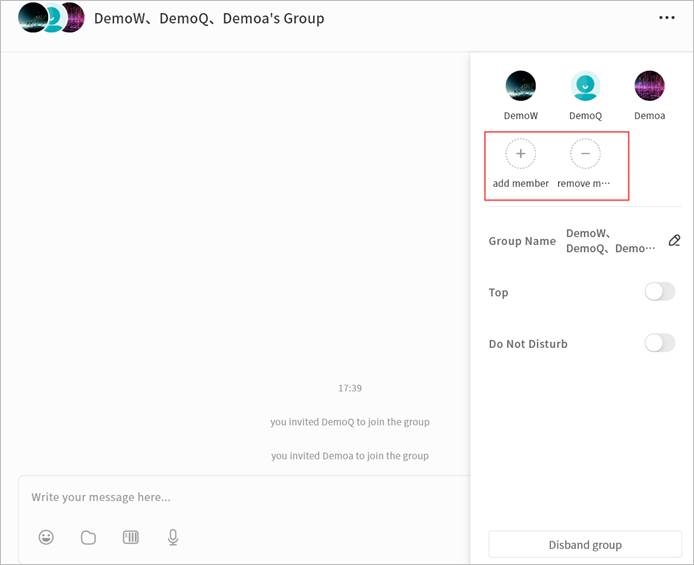Screen dimensions: 694x565
Task: Click the plus icon to add member
Action: 520,154
